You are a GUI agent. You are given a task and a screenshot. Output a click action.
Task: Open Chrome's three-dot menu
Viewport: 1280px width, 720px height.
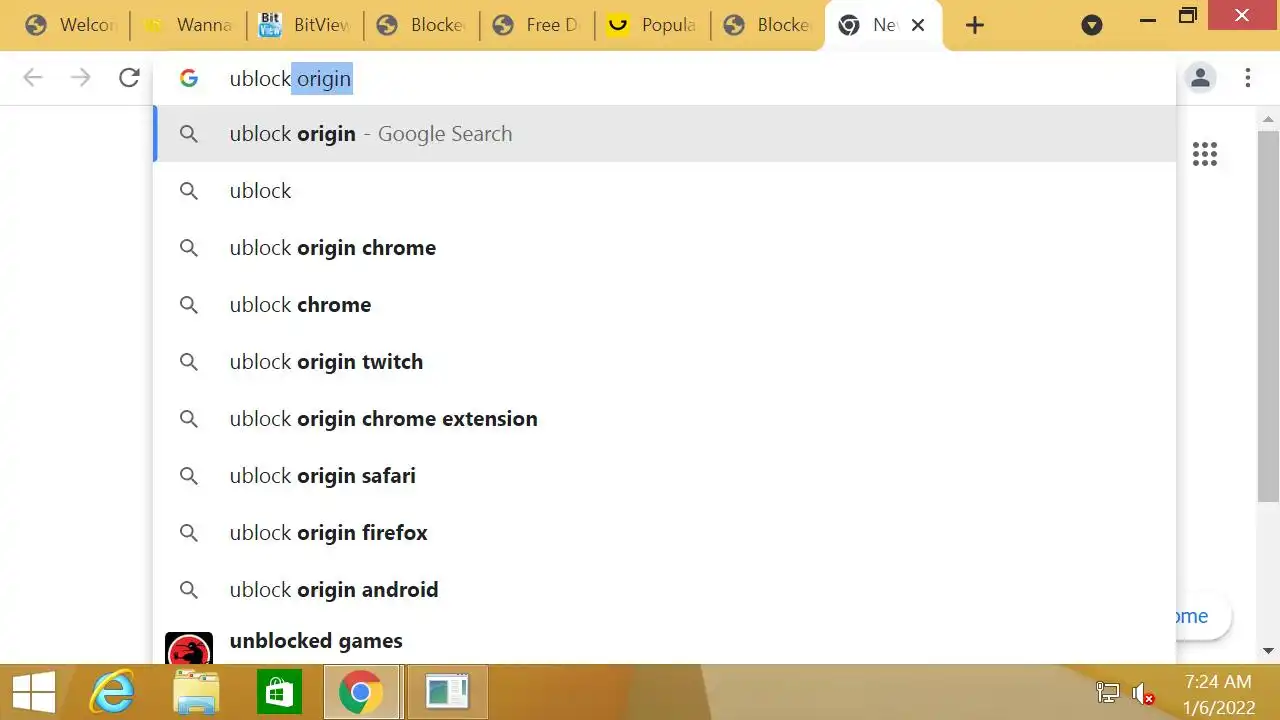1248,78
